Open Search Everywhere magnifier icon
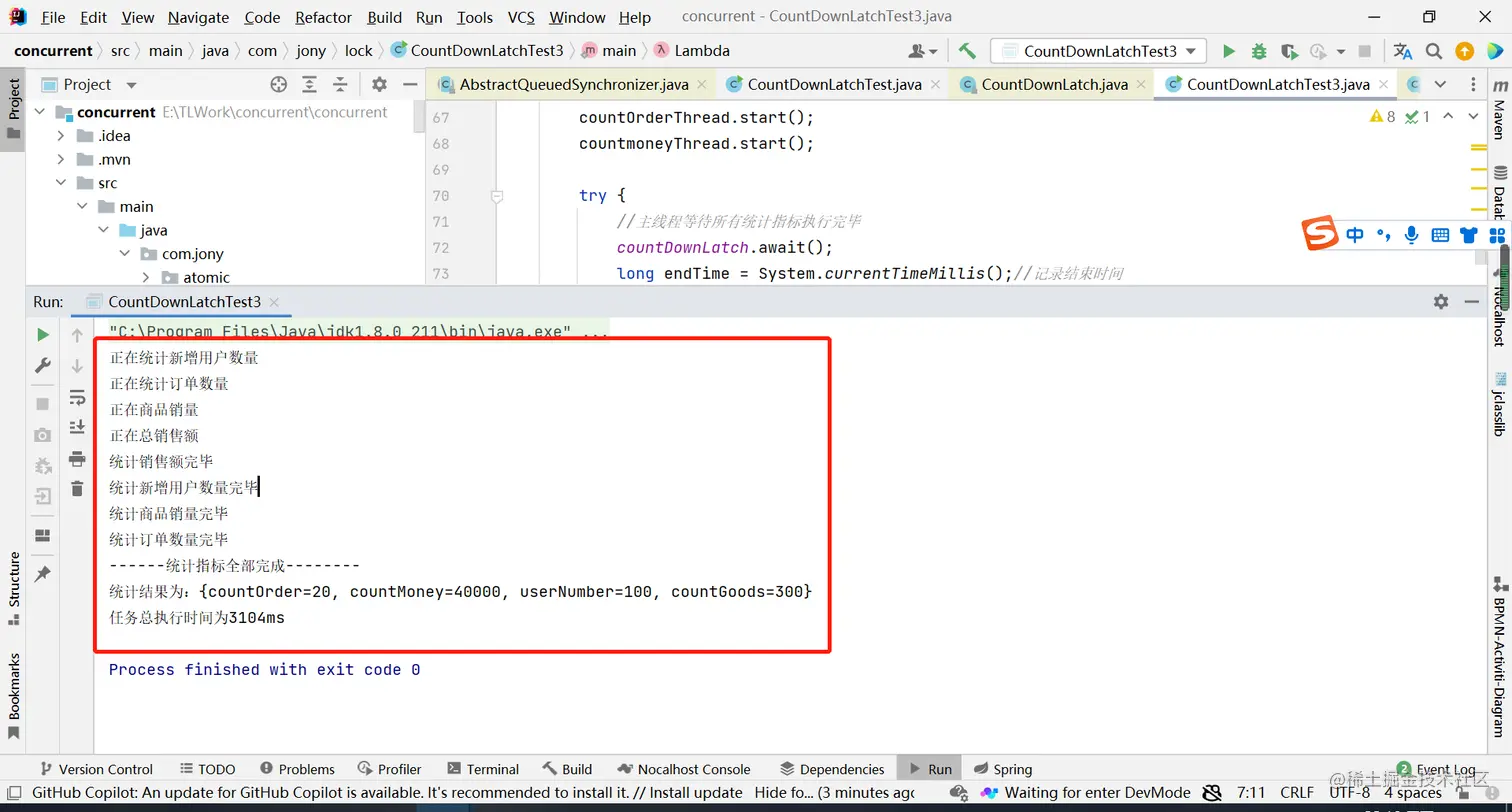Screen dimensions: 1512x812 coord(1434,51)
